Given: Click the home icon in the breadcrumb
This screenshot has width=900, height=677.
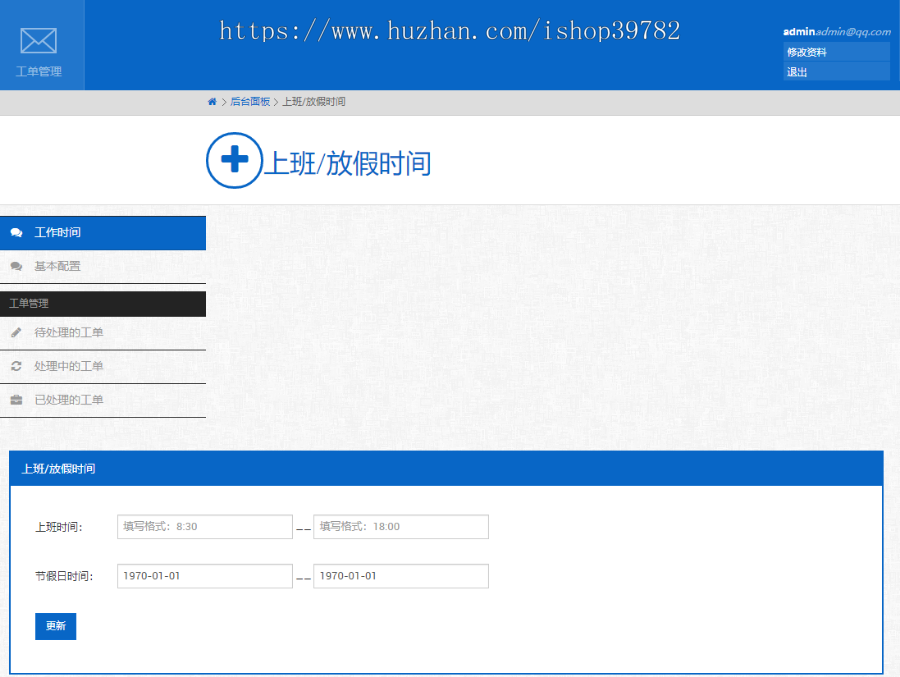Looking at the screenshot, I should point(212,102).
